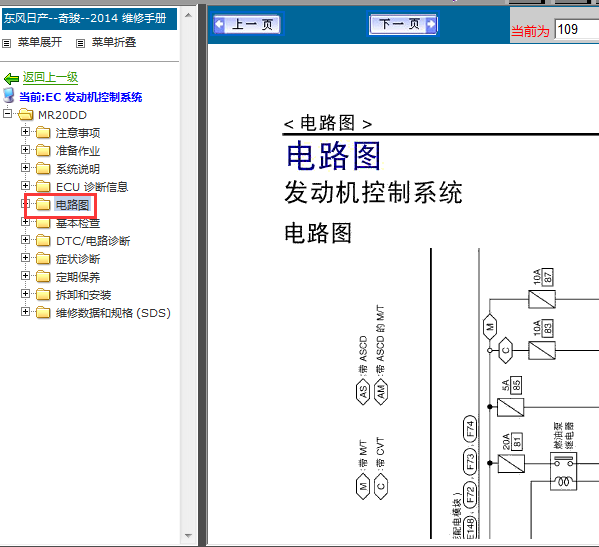Click the < 电路图 > section header
Viewport: 599px width, 547px height.
click(x=328, y=123)
